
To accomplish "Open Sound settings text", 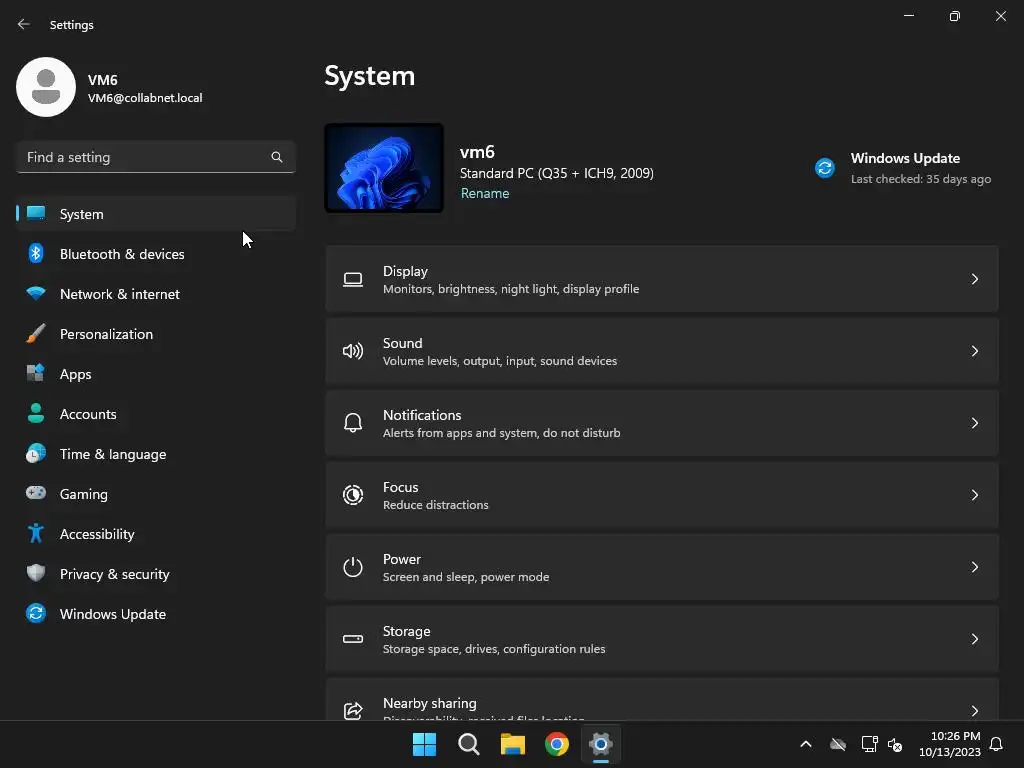I will 402,343.
